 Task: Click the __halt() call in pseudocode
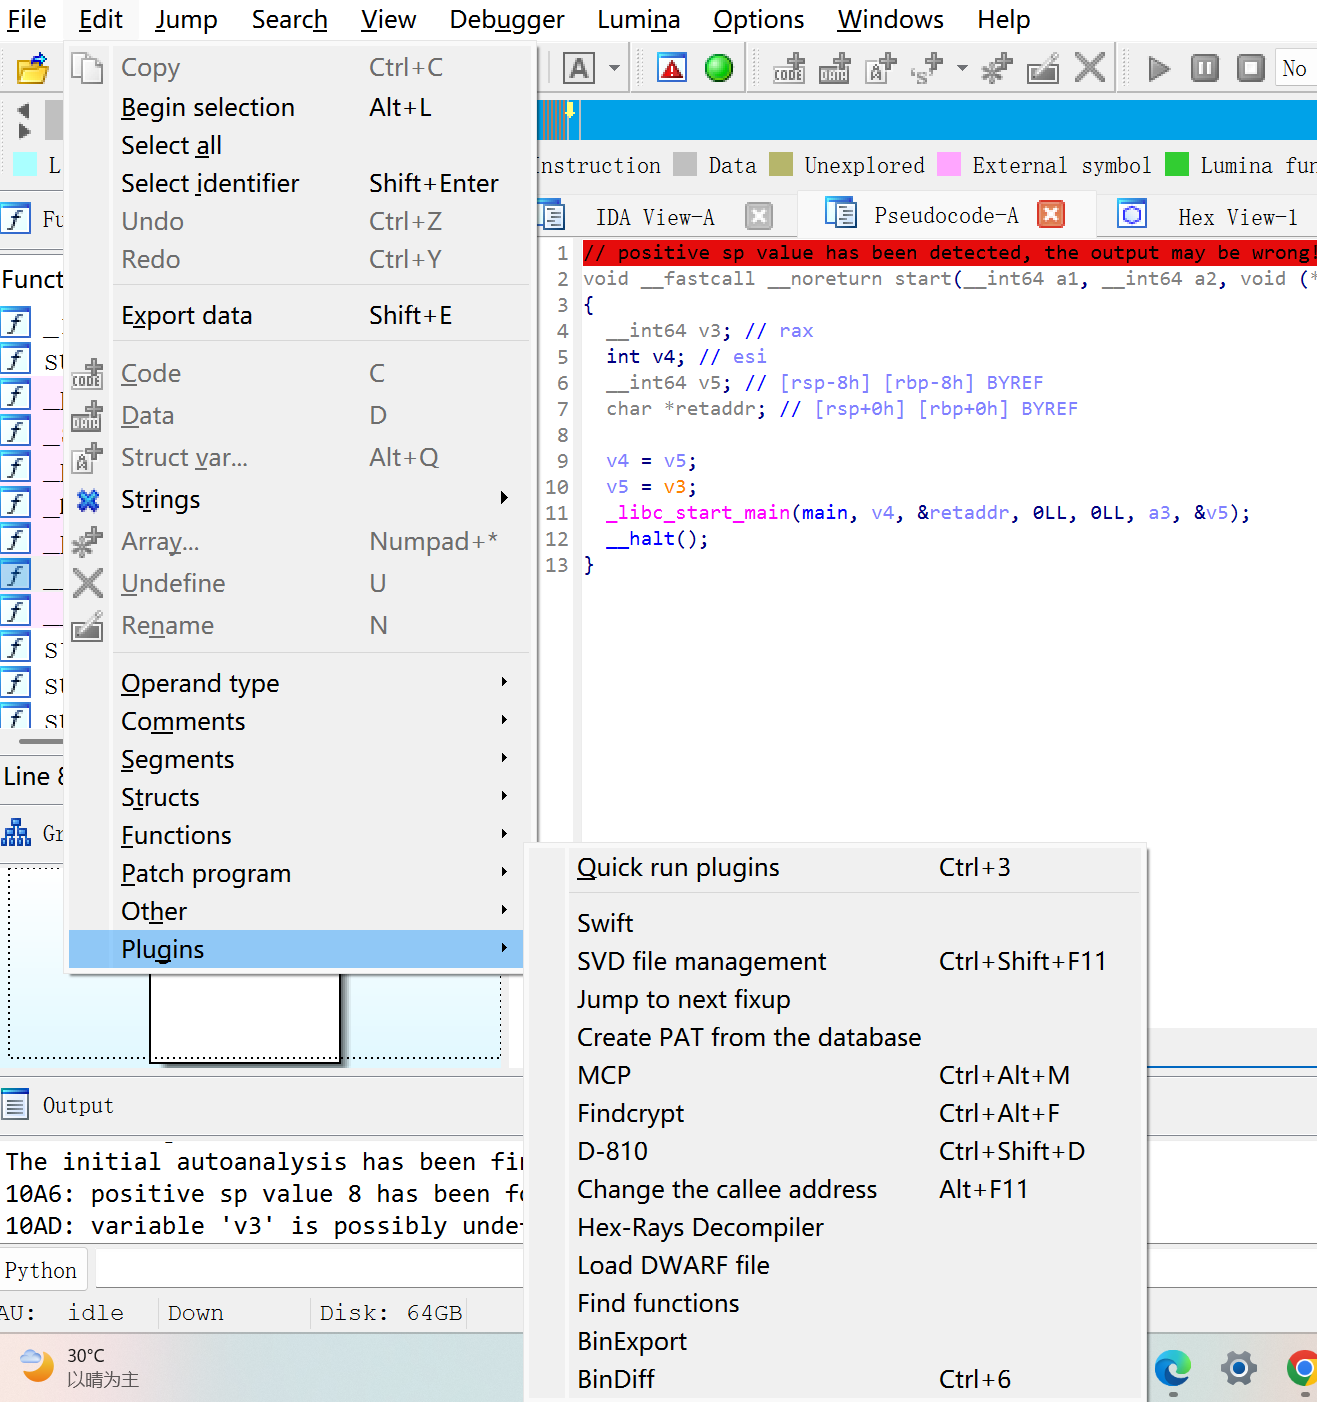(x=657, y=539)
